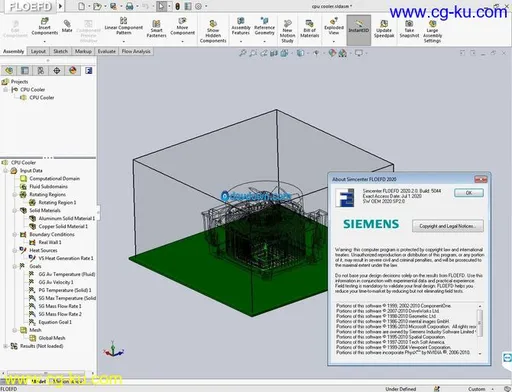Image resolution: width=512 pixels, height=392 pixels.
Task: Click the Open file icon
Action: 97,6
